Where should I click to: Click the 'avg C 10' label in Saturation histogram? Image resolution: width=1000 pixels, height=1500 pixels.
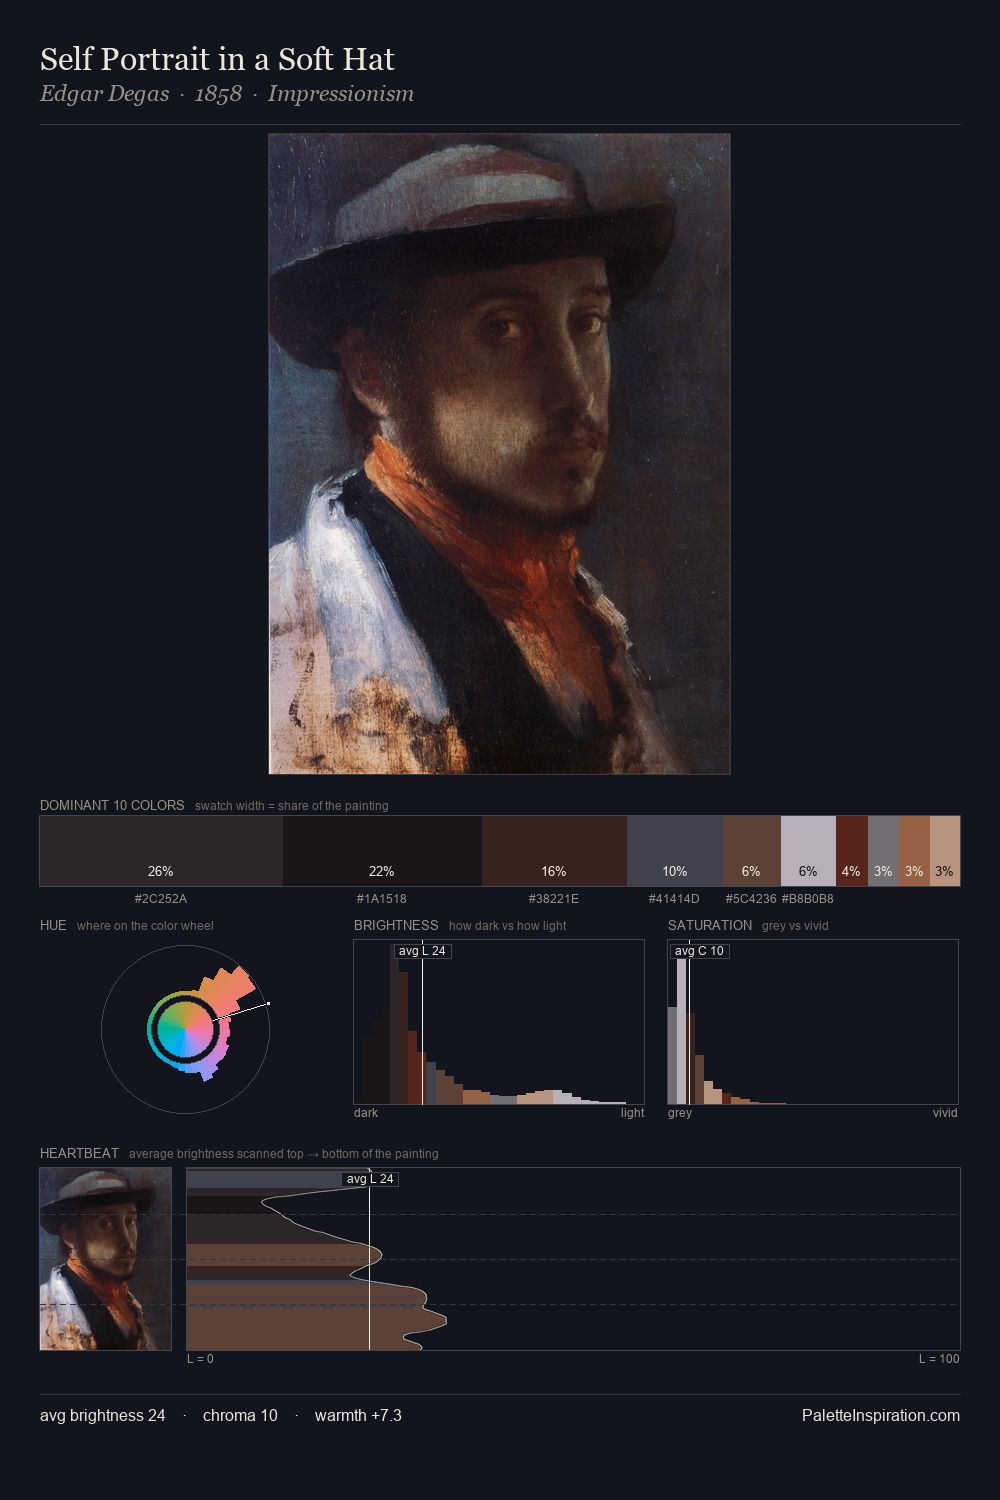699,951
